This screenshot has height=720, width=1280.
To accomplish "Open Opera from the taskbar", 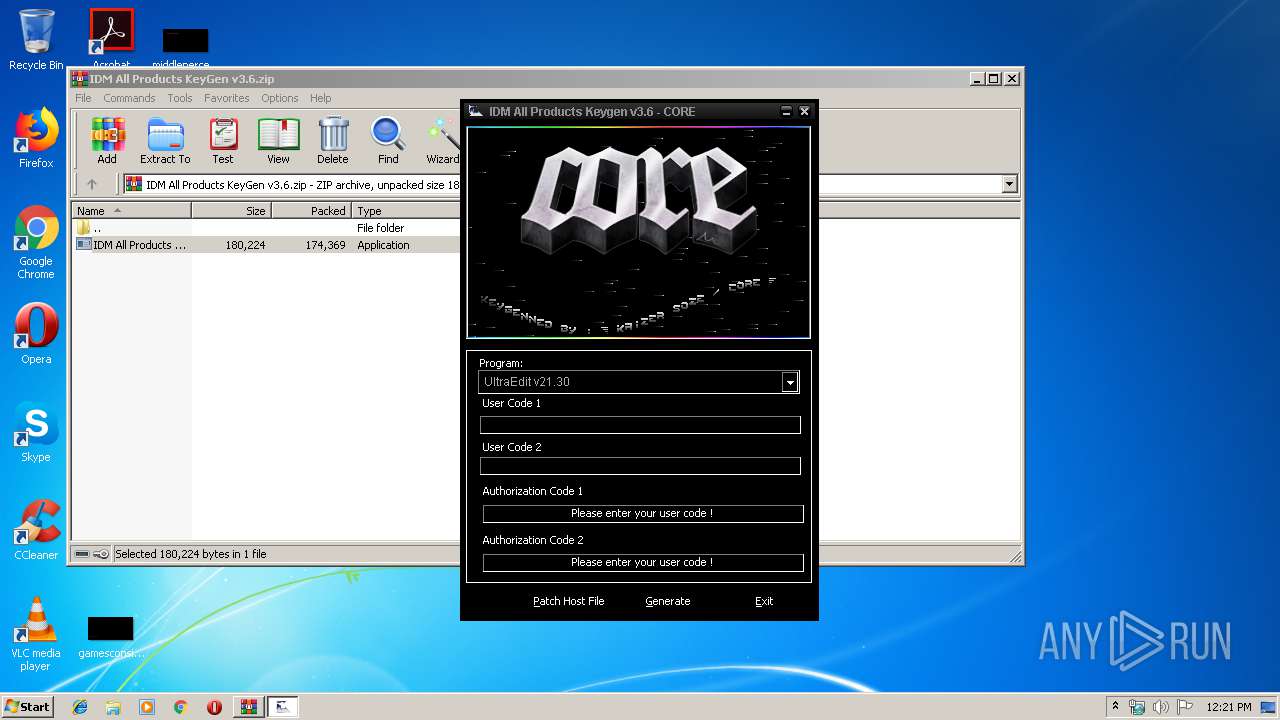I will coord(214,707).
